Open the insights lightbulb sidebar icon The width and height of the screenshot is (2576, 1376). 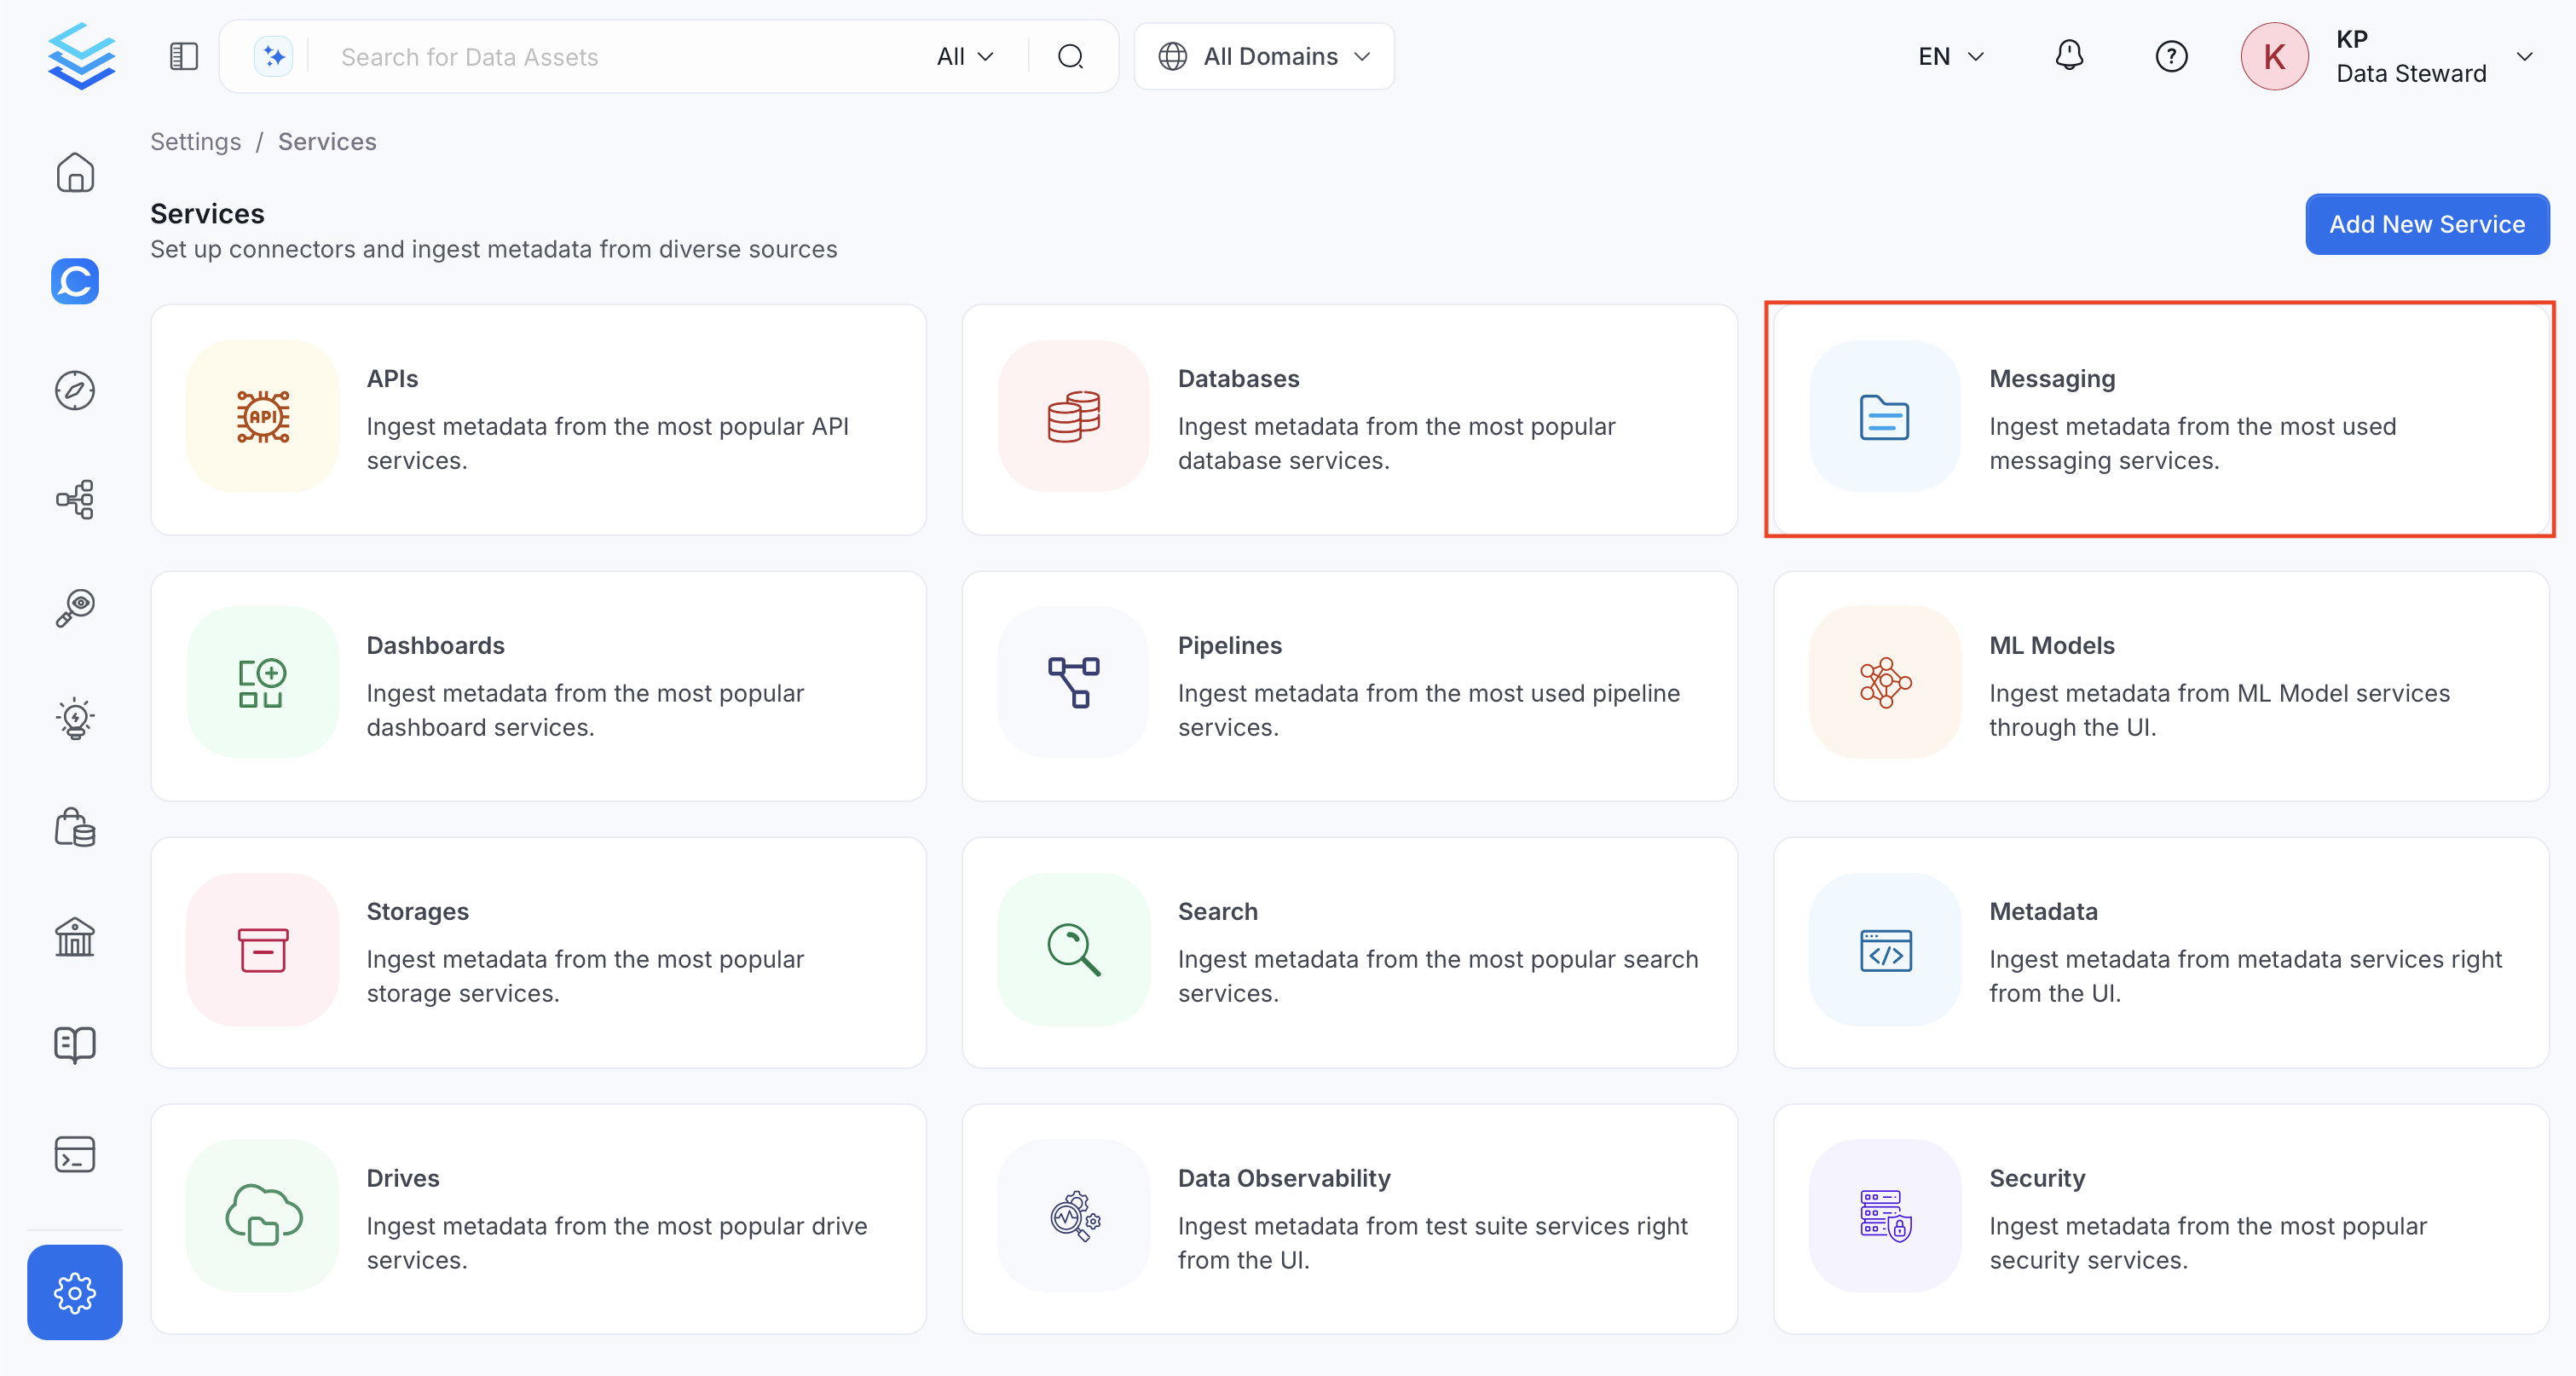click(75, 718)
